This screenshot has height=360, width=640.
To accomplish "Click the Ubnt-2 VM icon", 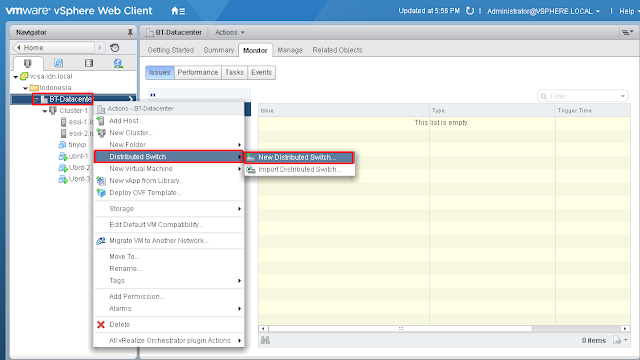I will click(x=63, y=167).
